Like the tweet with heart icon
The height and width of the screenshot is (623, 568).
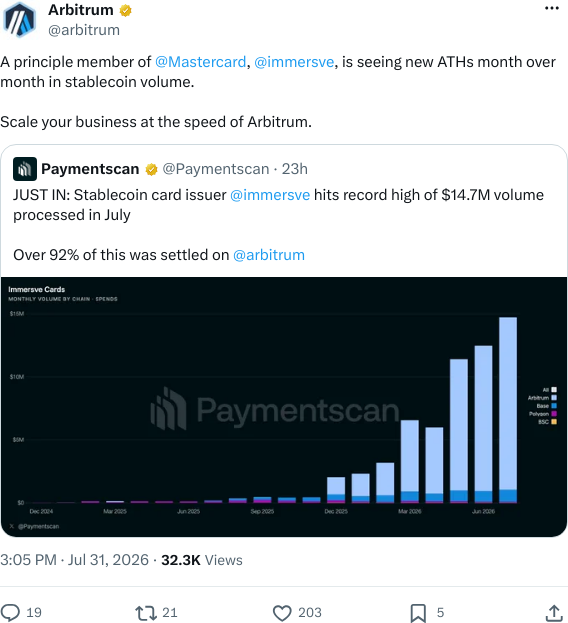[x=282, y=613]
